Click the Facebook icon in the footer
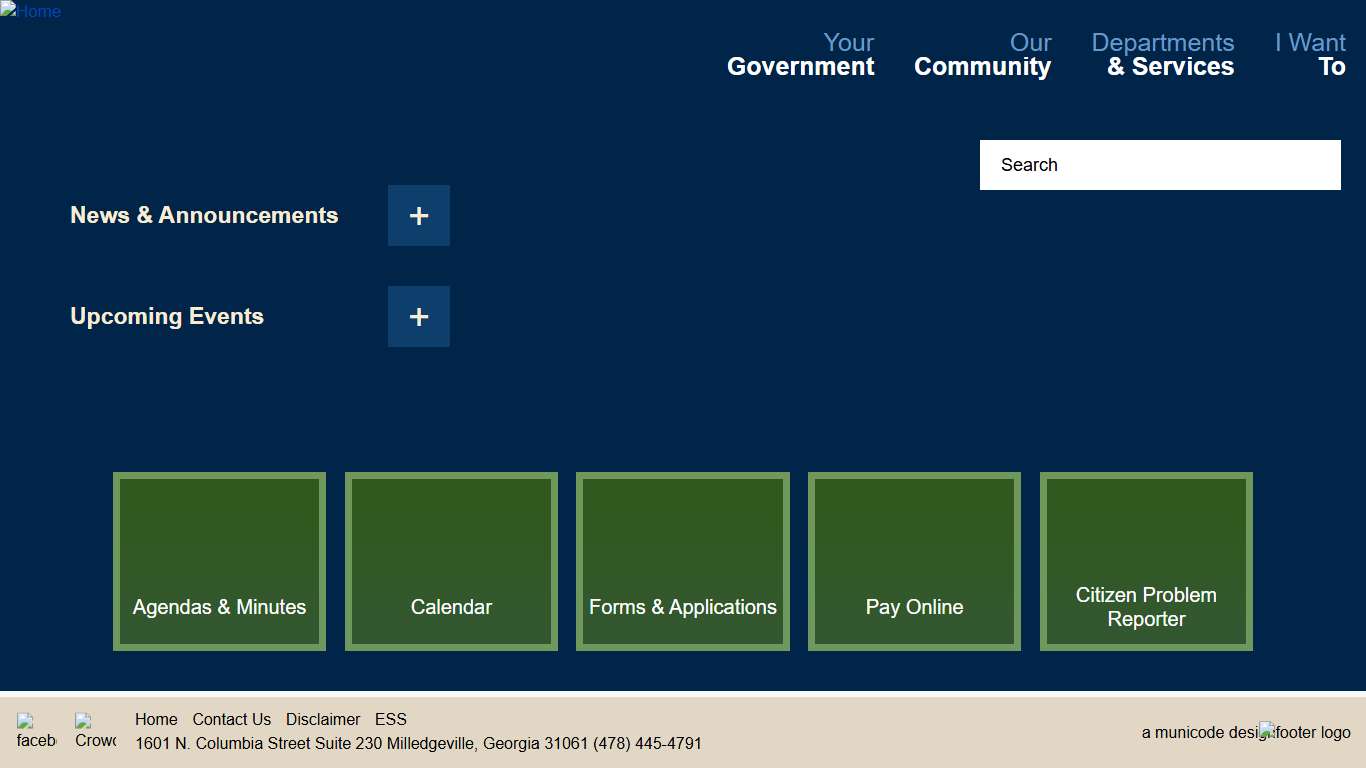1366x768 pixels. point(36,730)
